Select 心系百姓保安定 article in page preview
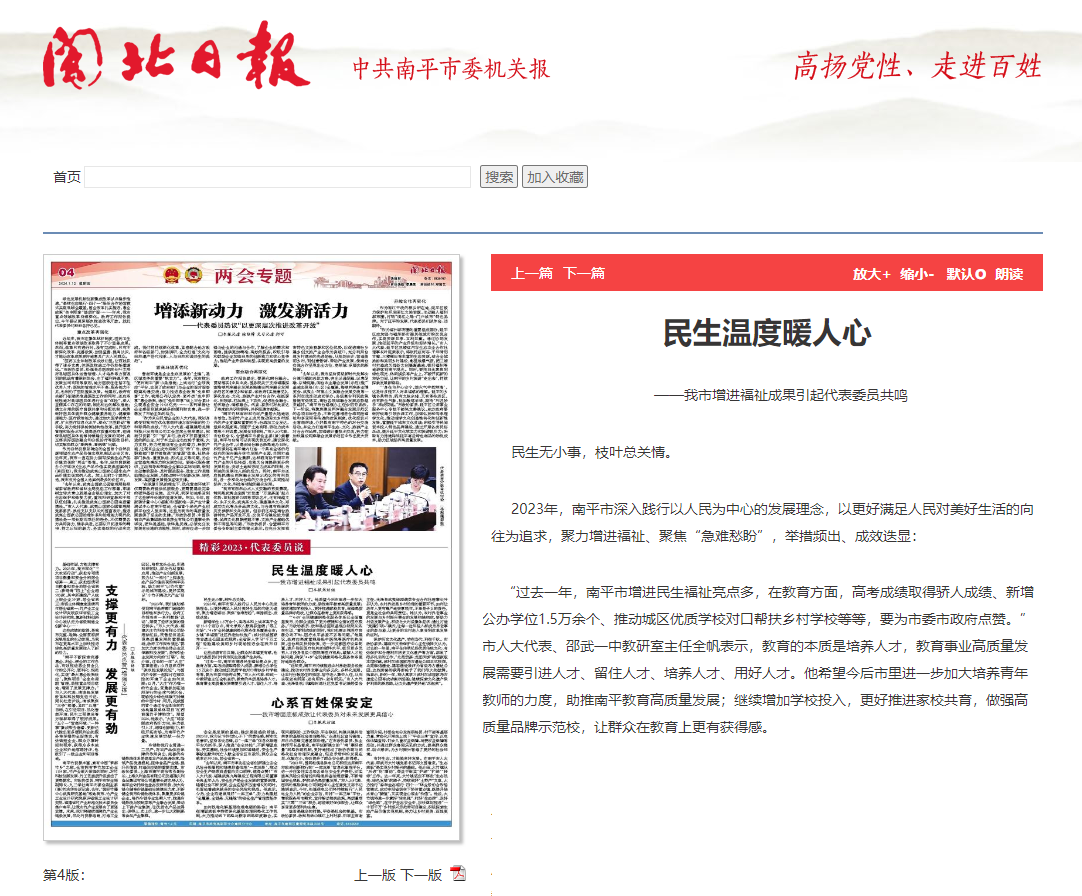This screenshot has width=1082, height=896. pyautogui.click(x=315, y=702)
